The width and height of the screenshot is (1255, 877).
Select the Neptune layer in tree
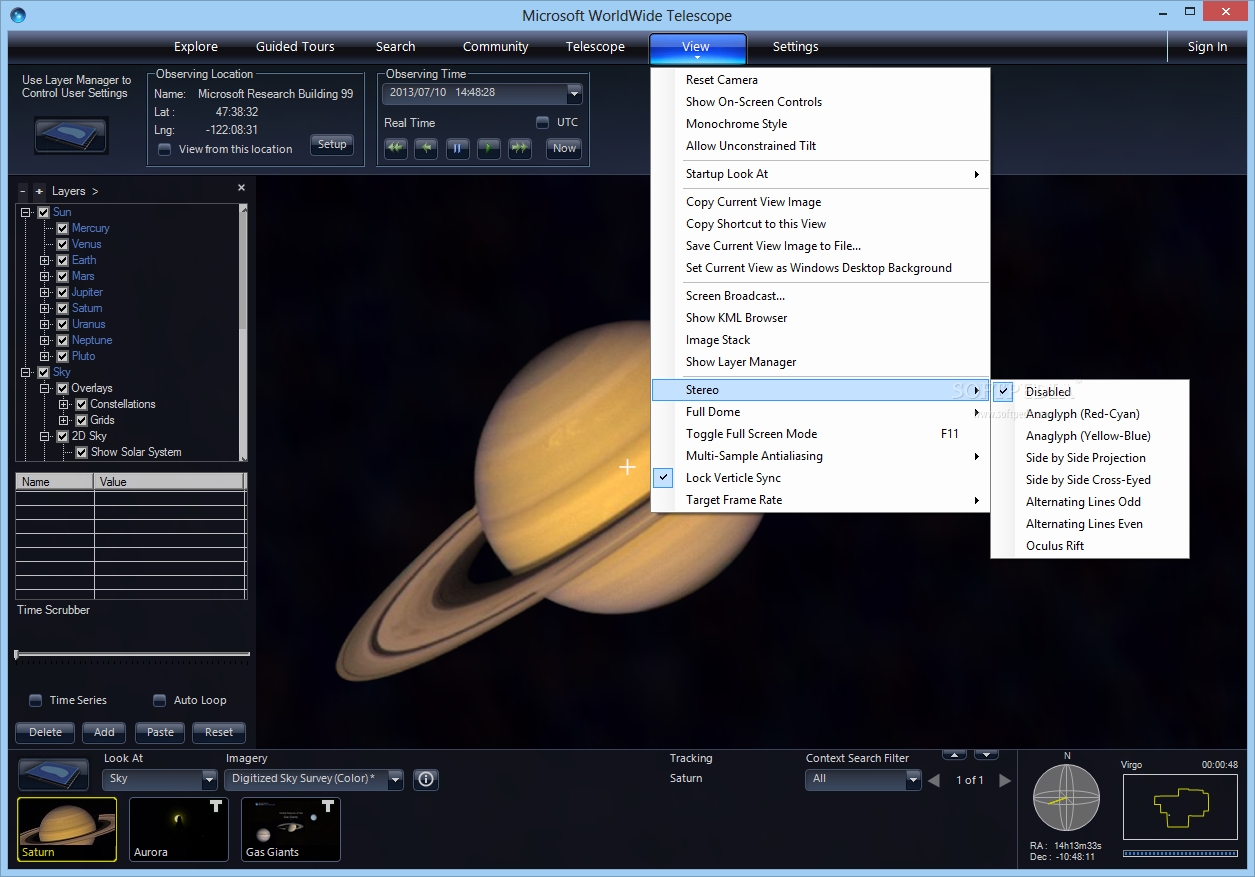[92, 340]
